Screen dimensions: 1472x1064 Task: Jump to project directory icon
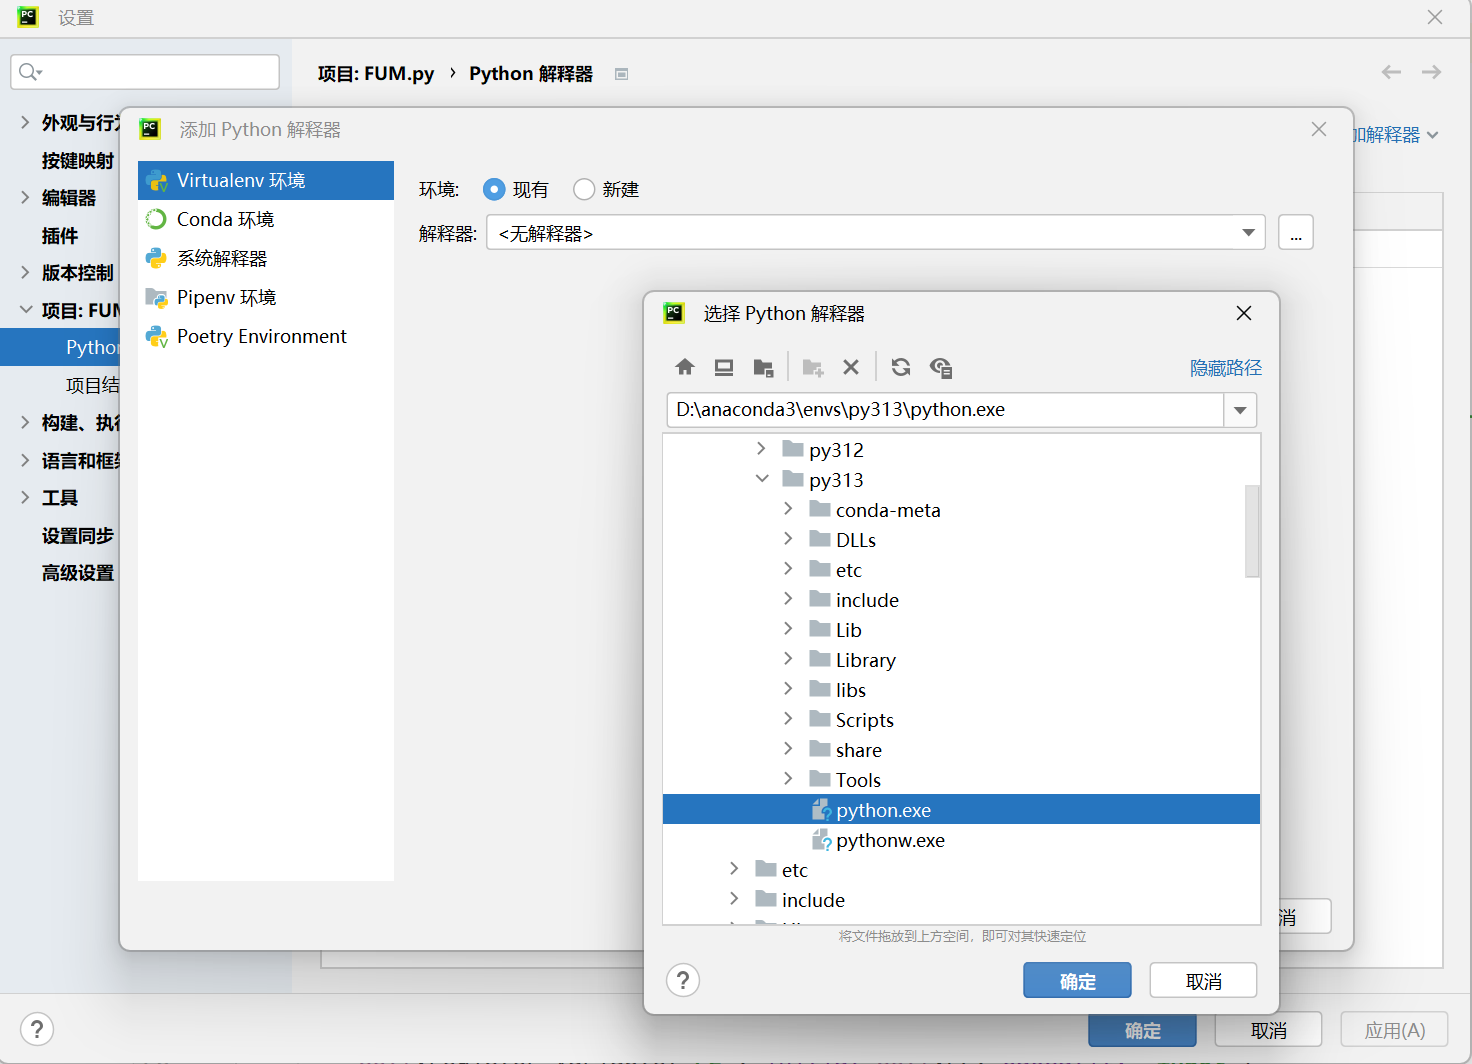[x=763, y=367]
